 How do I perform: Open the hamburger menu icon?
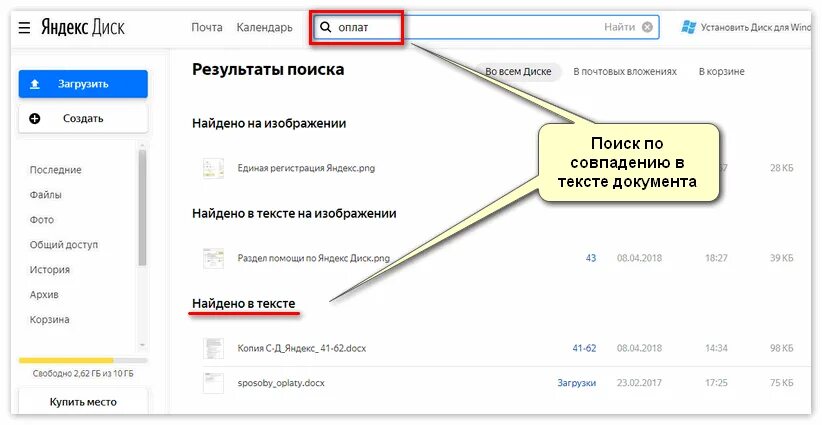pyautogui.click(x=24, y=27)
